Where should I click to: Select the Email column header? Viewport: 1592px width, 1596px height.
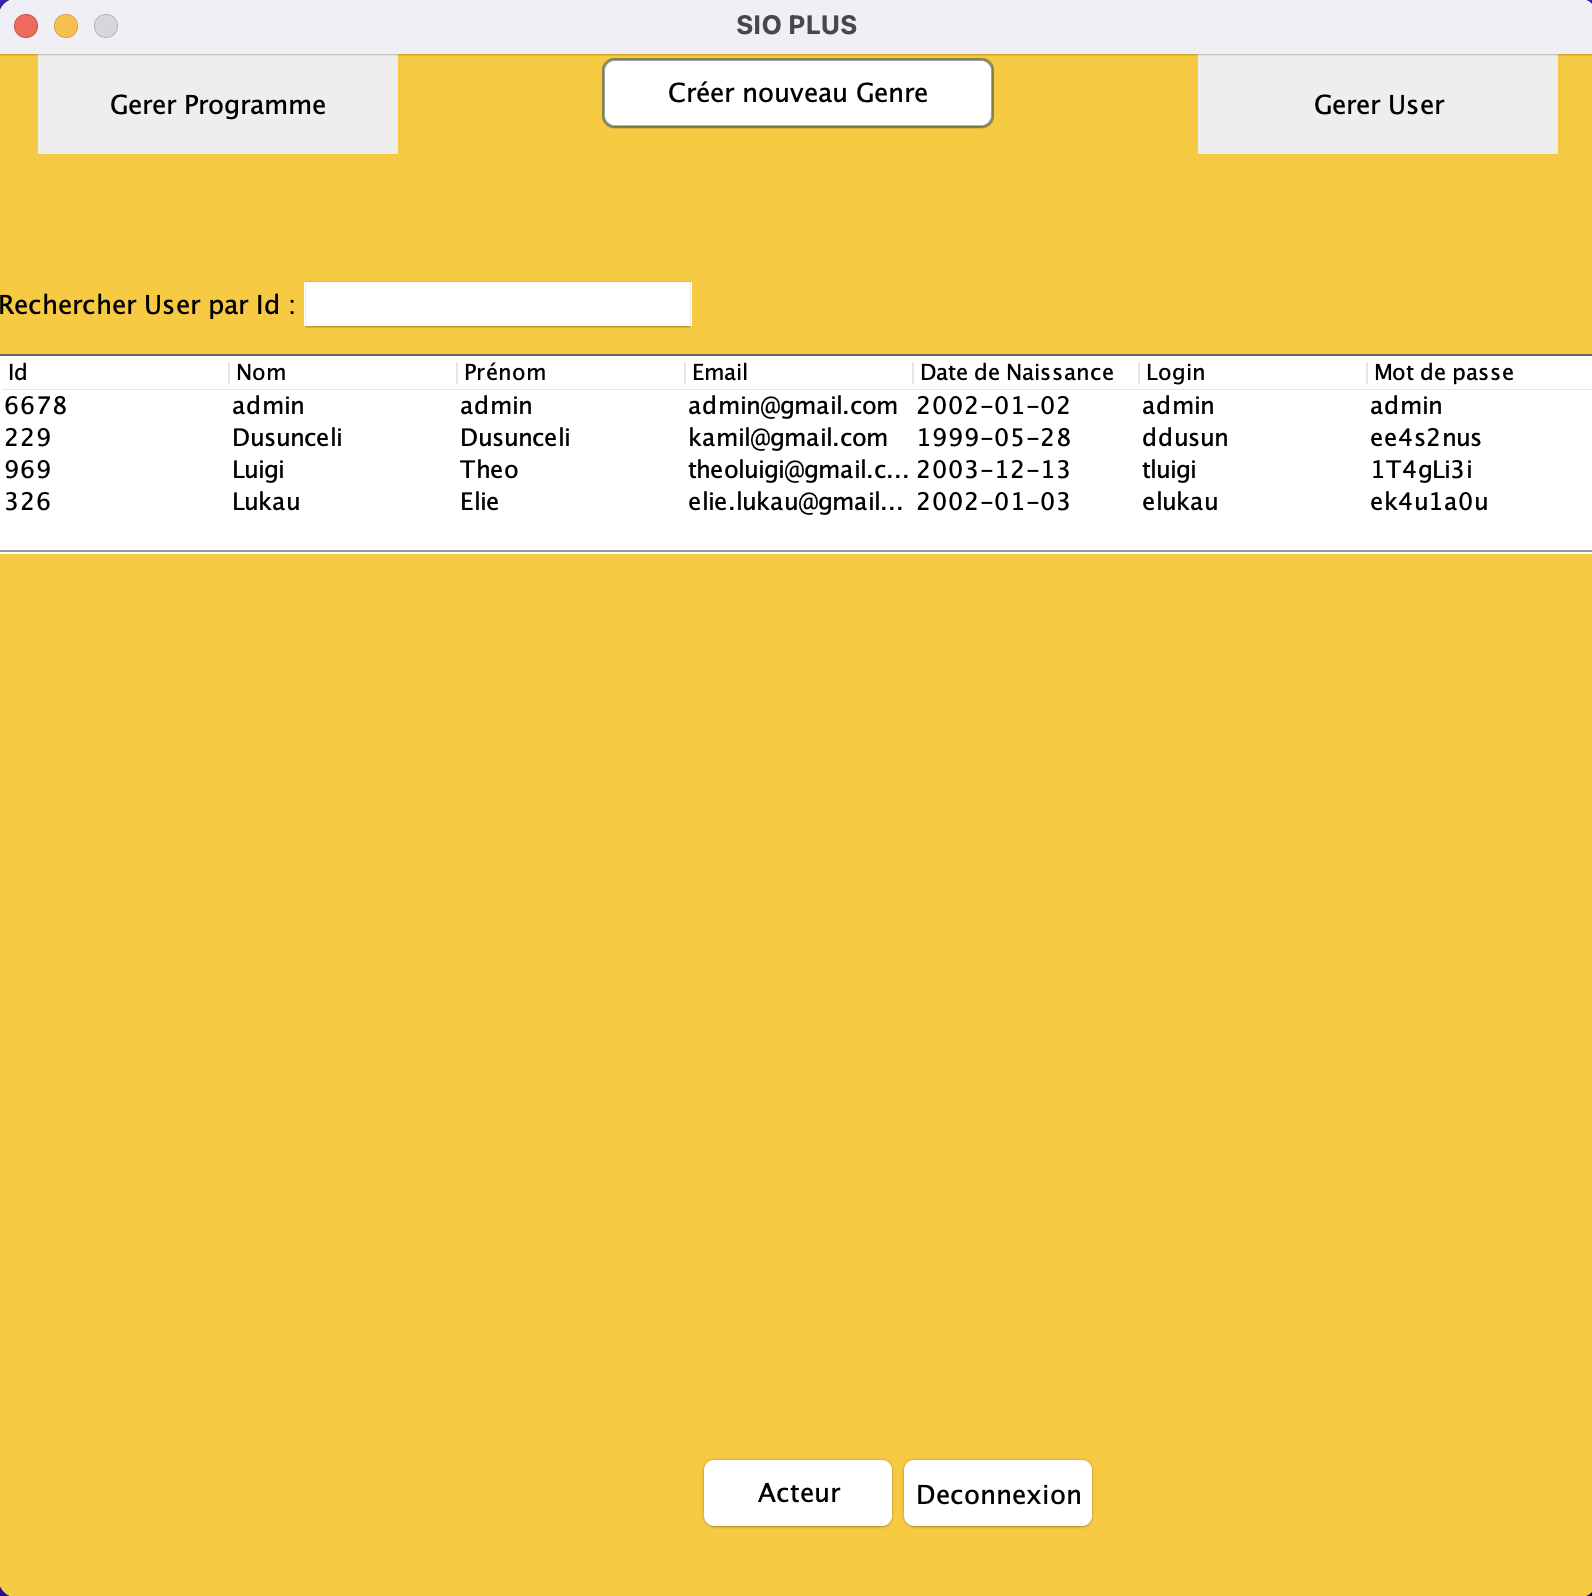coord(798,372)
